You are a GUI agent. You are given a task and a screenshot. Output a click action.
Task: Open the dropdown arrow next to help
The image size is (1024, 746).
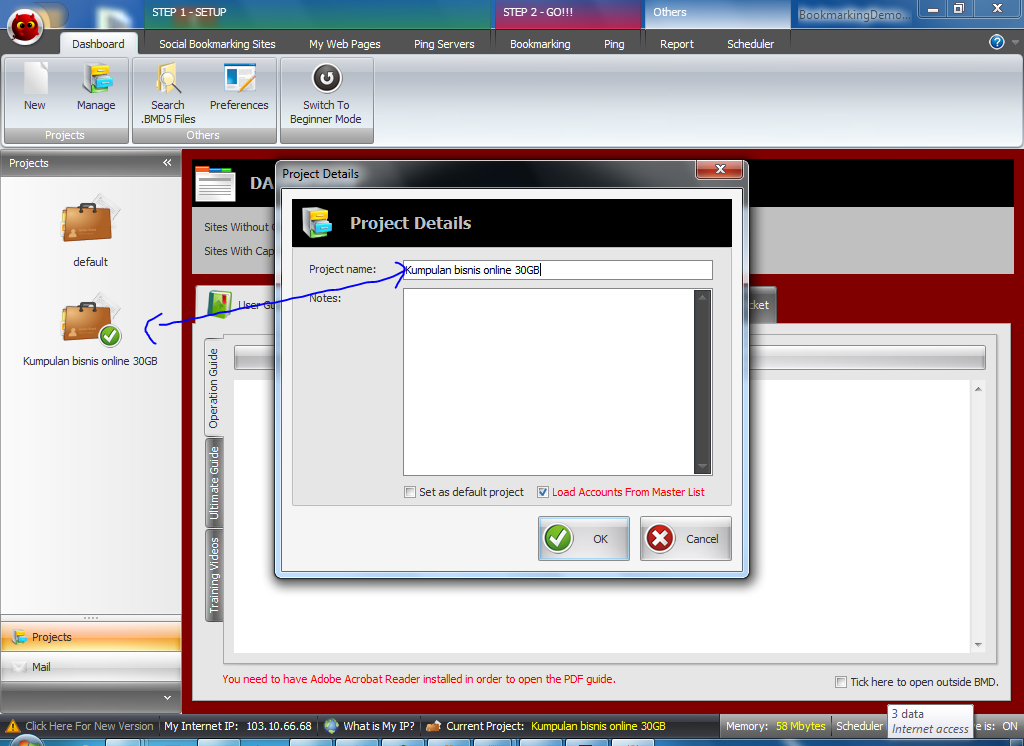[x=1016, y=42]
